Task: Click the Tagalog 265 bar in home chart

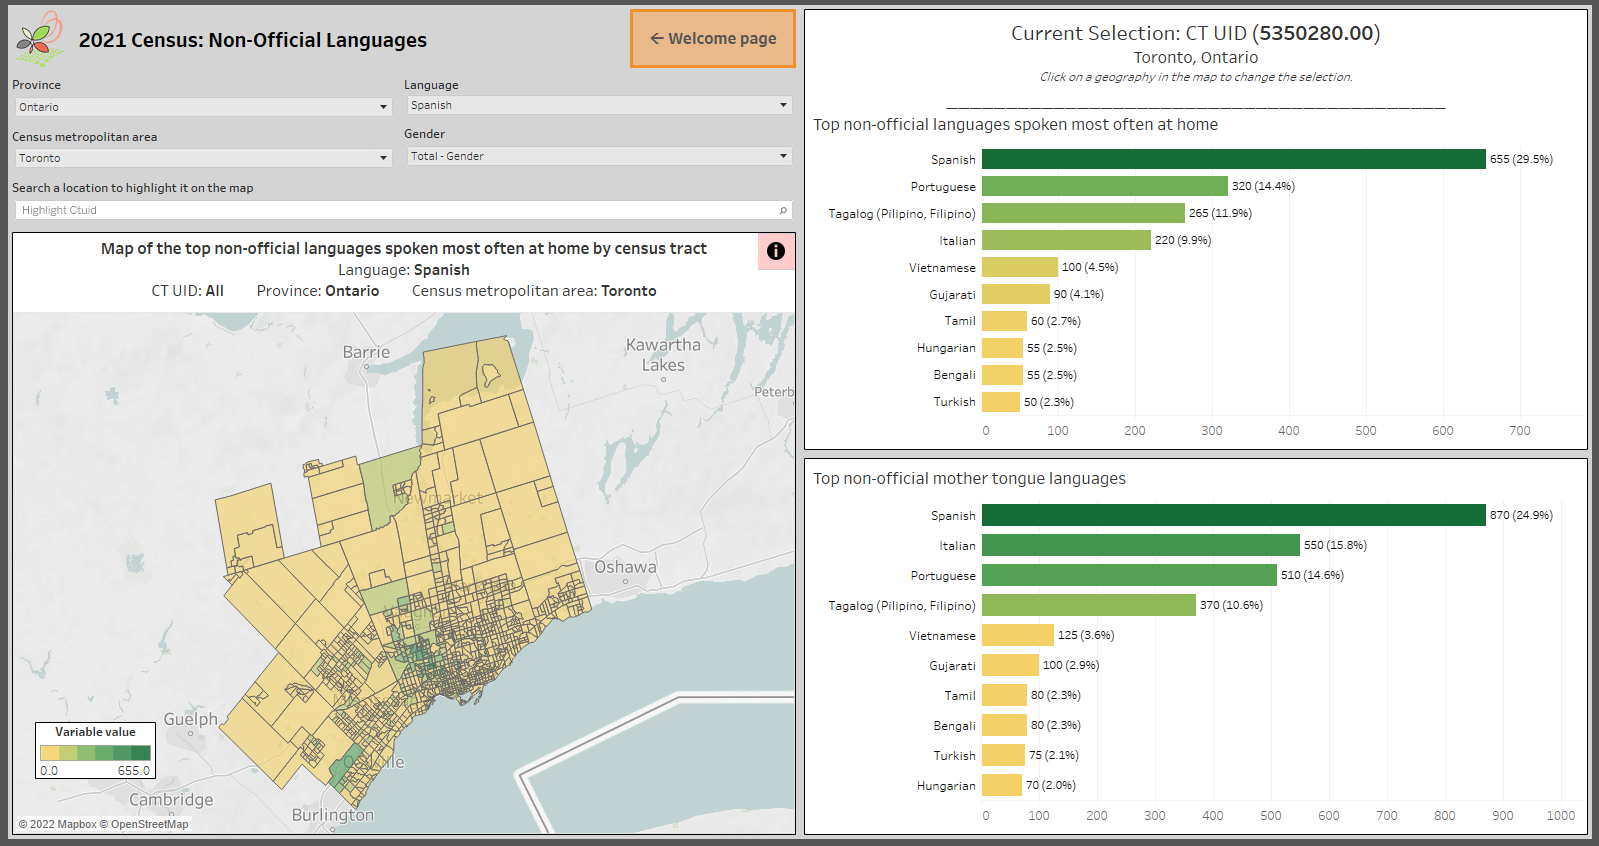Action: pos(1083,213)
